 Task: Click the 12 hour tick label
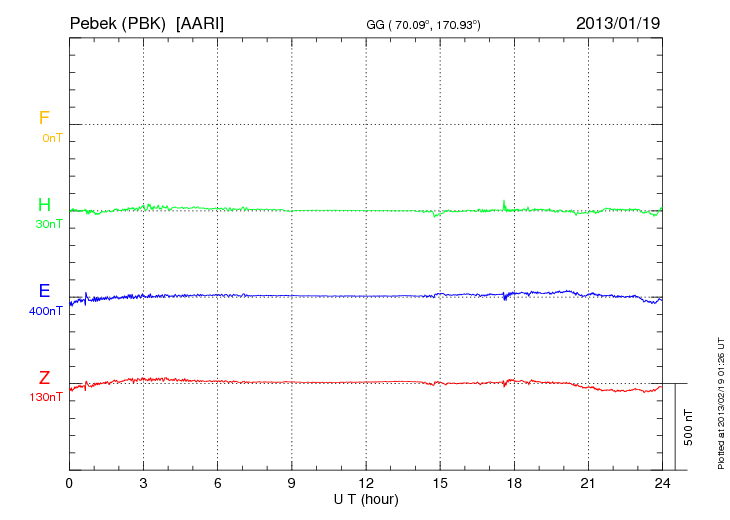tap(366, 483)
